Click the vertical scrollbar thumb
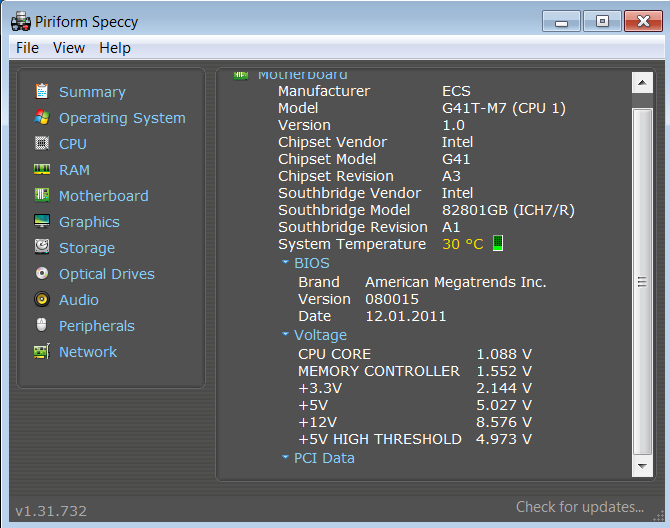This screenshot has width=670, height=528. click(x=642, y=282)
